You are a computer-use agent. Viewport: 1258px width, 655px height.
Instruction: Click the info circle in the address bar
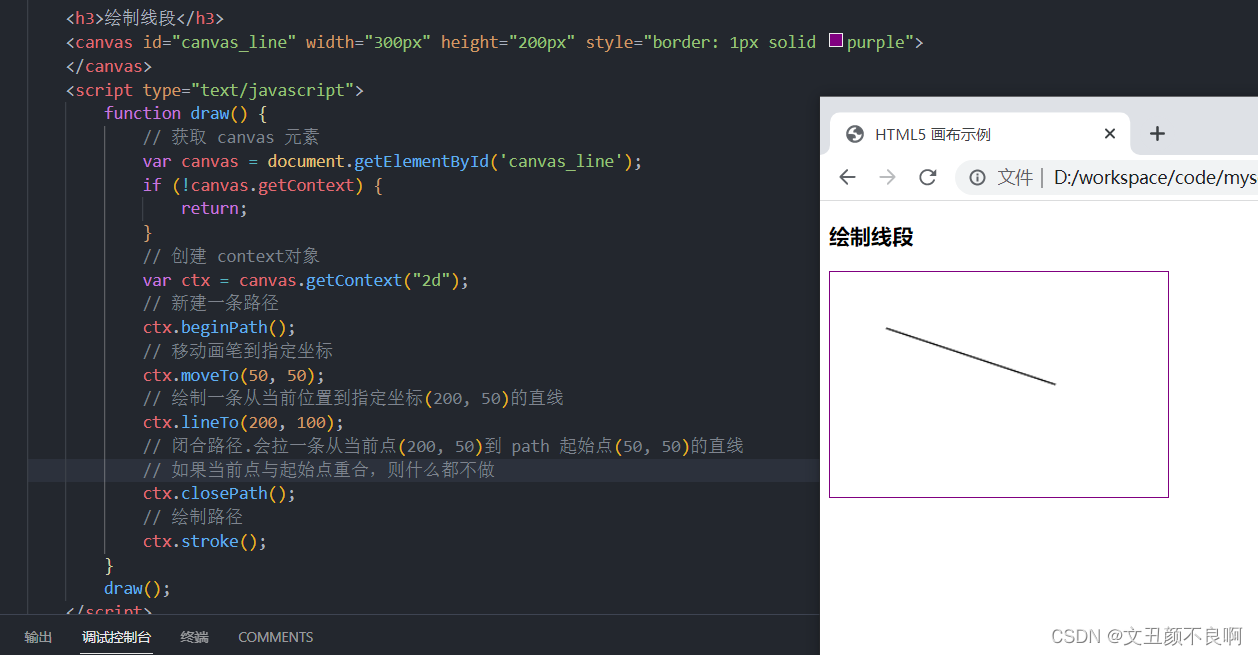975,177
